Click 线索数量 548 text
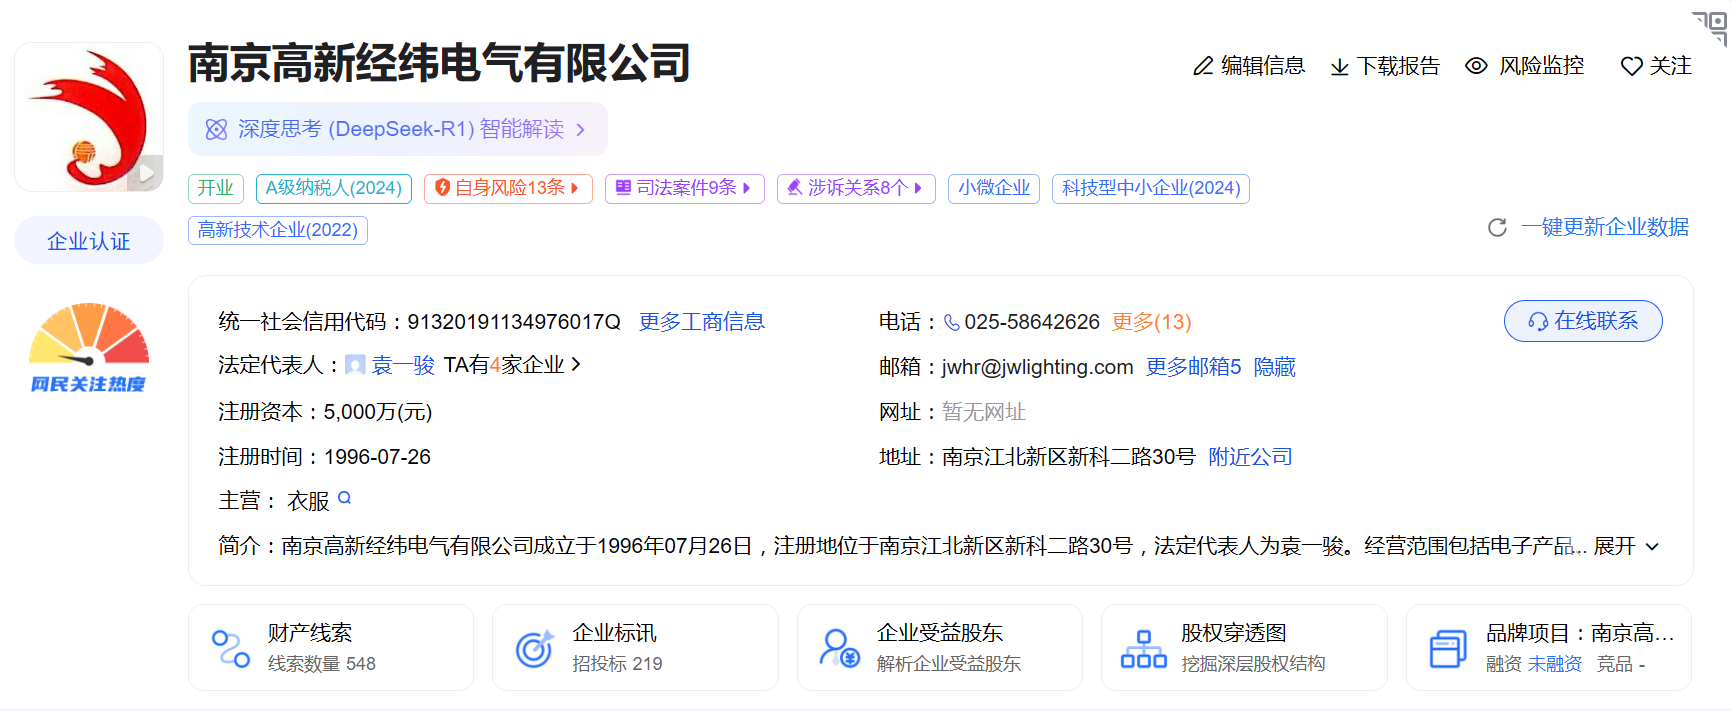The width and height of the screenshot is (1732, 712). pyautogui.click(x=322, y=664)
